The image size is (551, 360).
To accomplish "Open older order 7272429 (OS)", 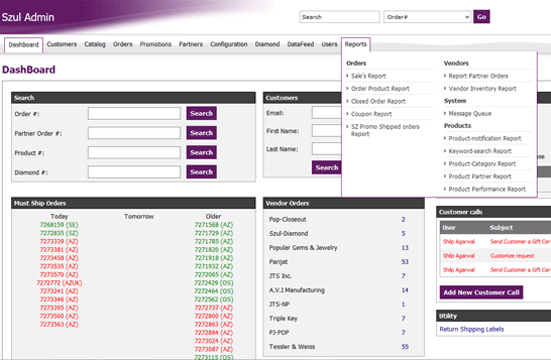I will pos(214,283).
